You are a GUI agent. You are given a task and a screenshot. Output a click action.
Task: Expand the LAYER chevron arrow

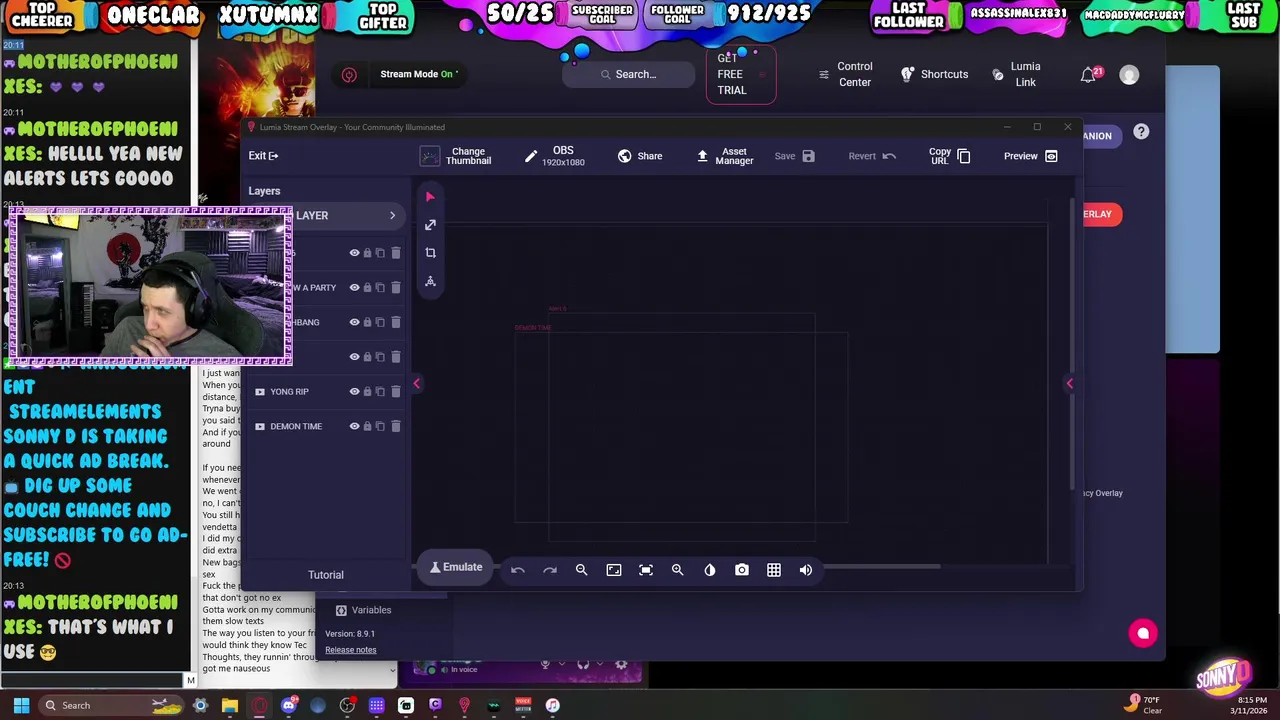[392, 215]
